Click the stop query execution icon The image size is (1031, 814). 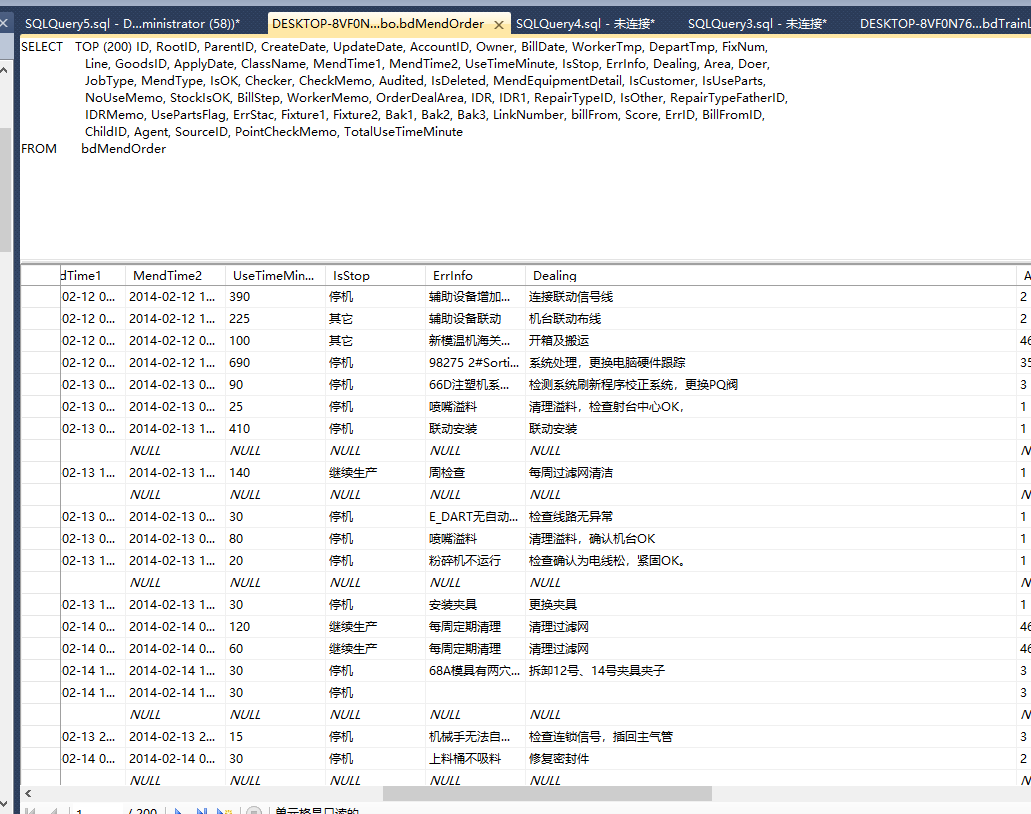tap(254, 811)
